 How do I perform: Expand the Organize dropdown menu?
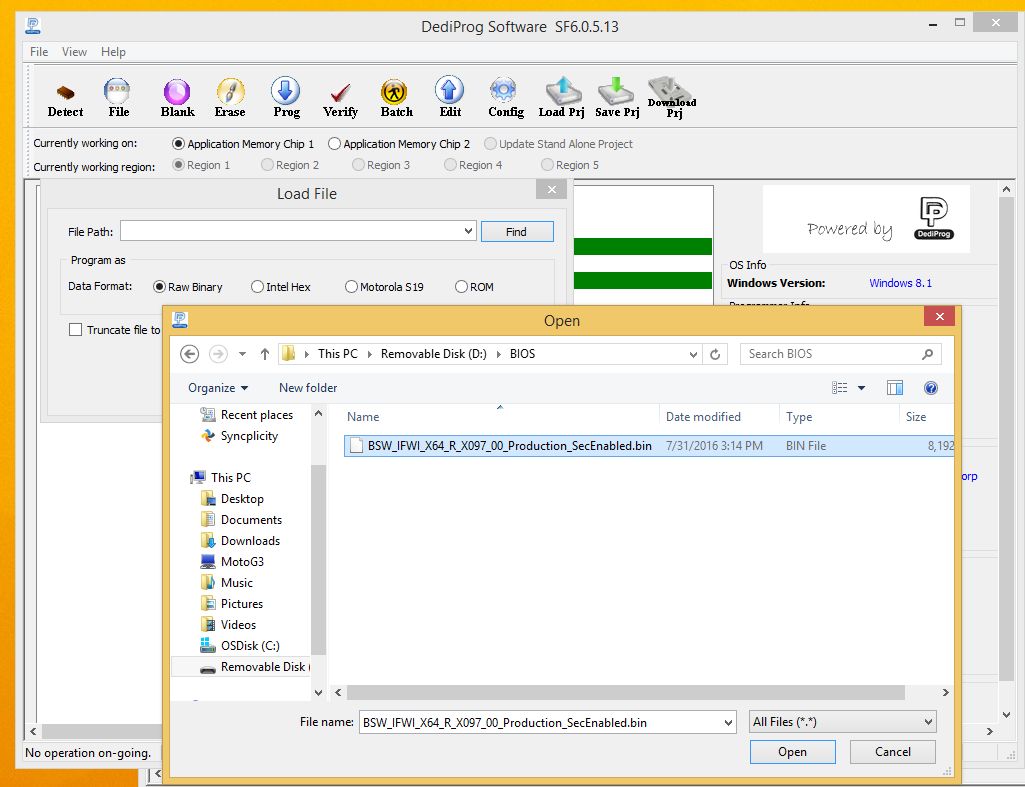tap(217, 388)
